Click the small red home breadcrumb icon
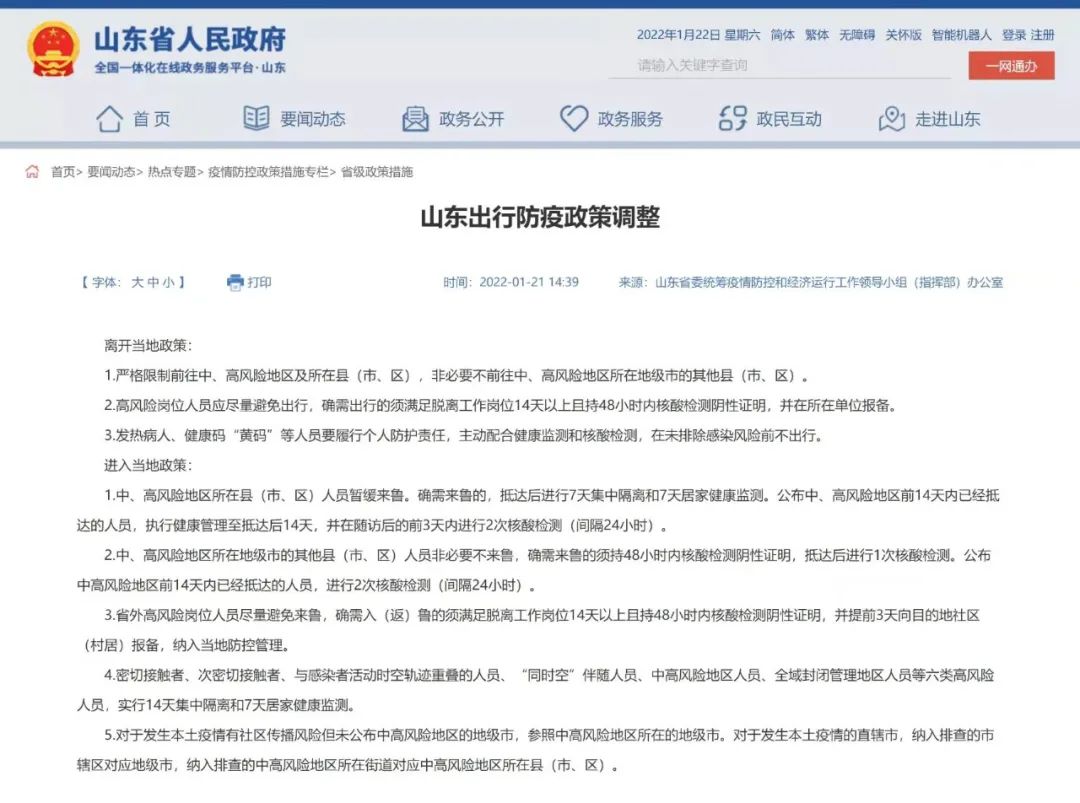This screenshot has height=803, width=1080. 32,171
